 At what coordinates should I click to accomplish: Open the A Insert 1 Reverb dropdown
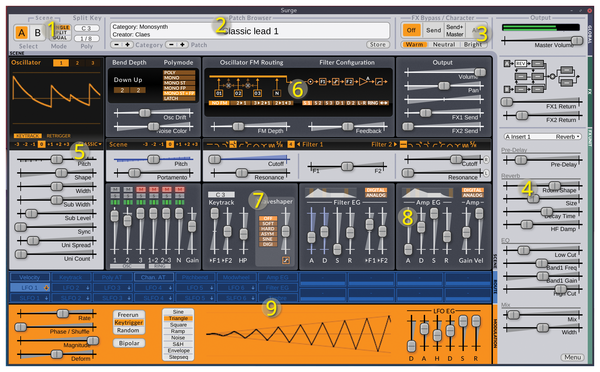(x=542, y=137)
